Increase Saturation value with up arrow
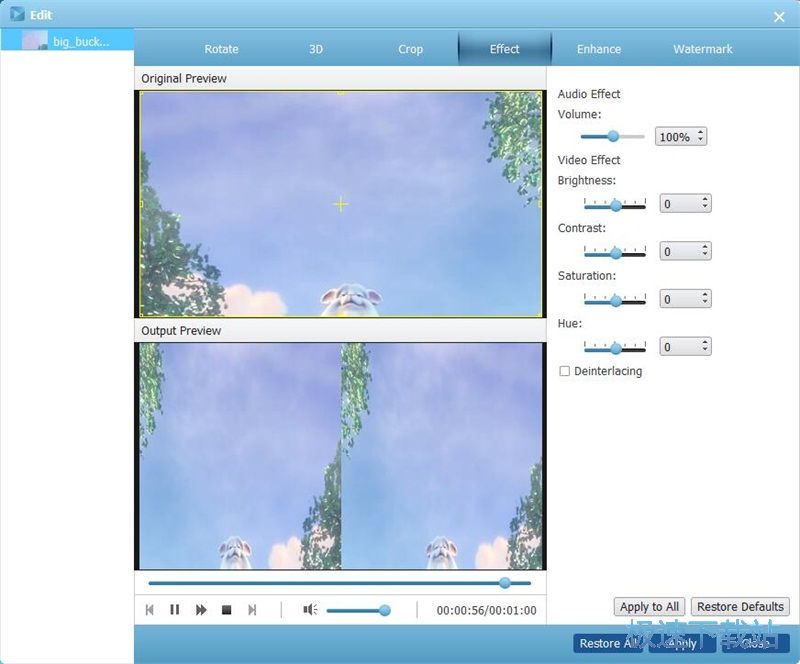The width and height of the screenshot is (800, 664). (705, 294)
